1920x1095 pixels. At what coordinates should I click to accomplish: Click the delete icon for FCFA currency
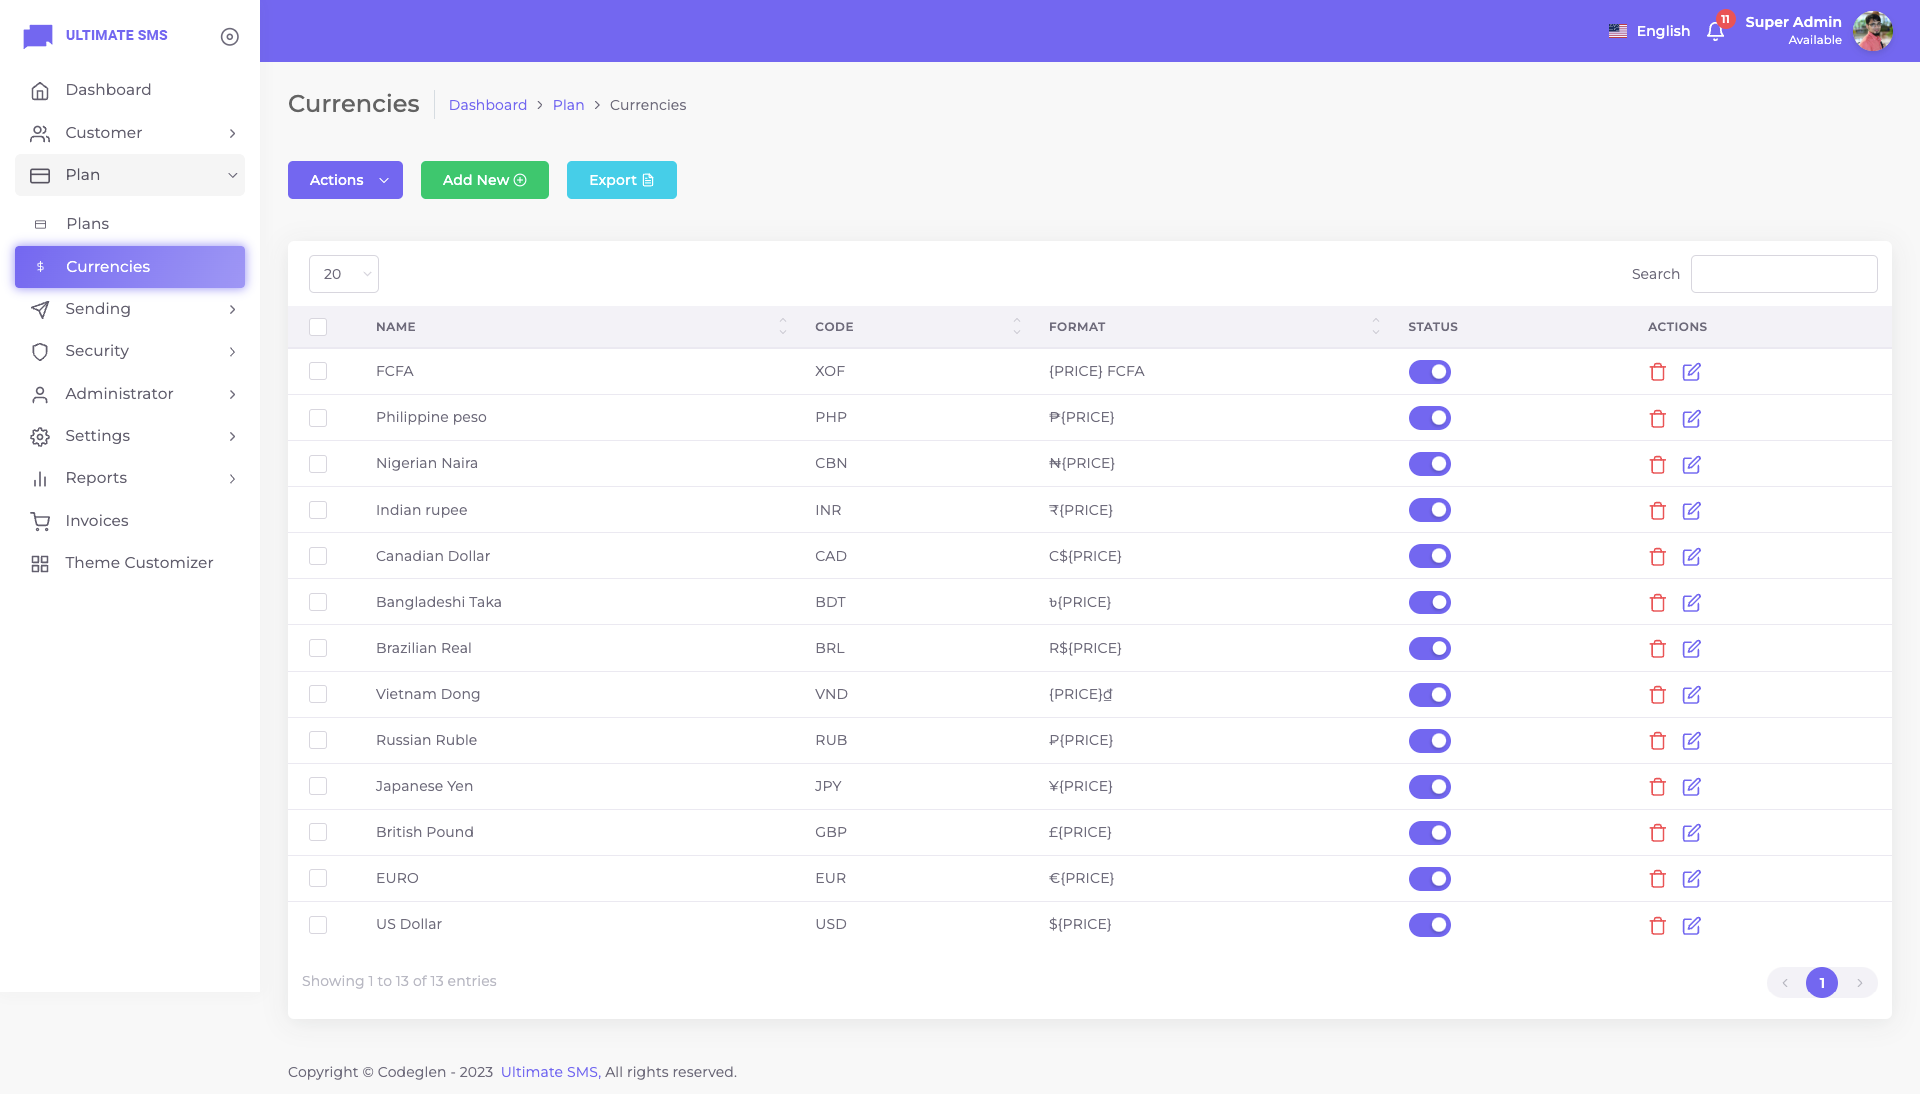(x=1657, y=372)
